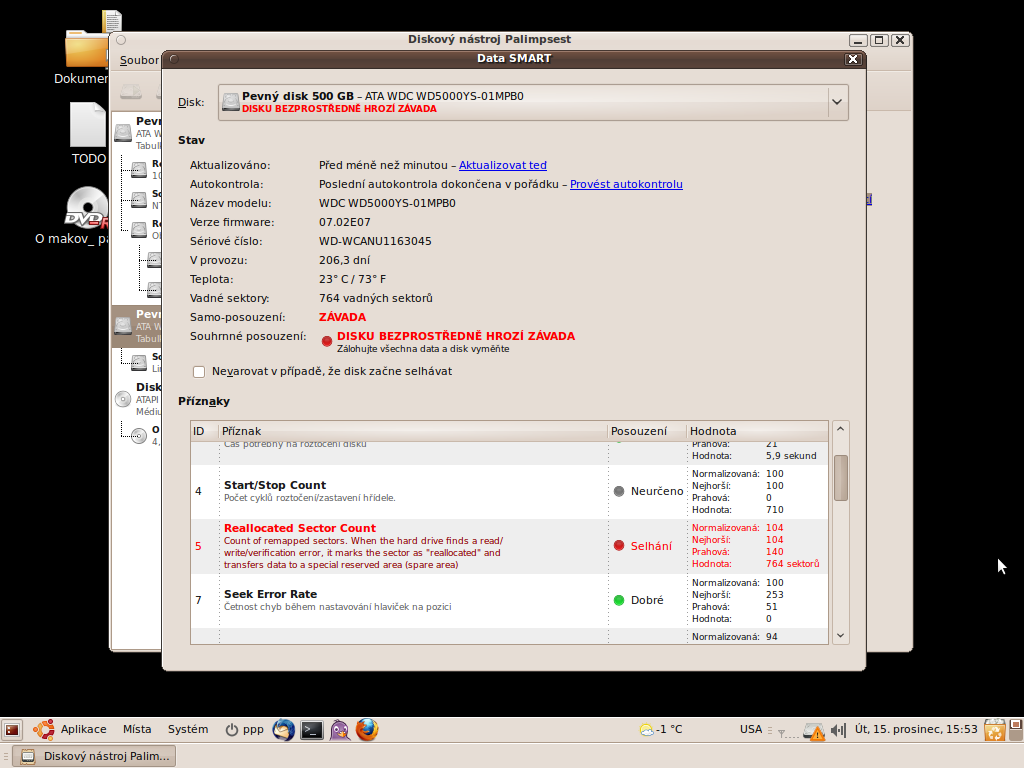Screen dimensions: 1024x768
Task: Click the Posouzení column header
Action: click(x=647, y=431)
